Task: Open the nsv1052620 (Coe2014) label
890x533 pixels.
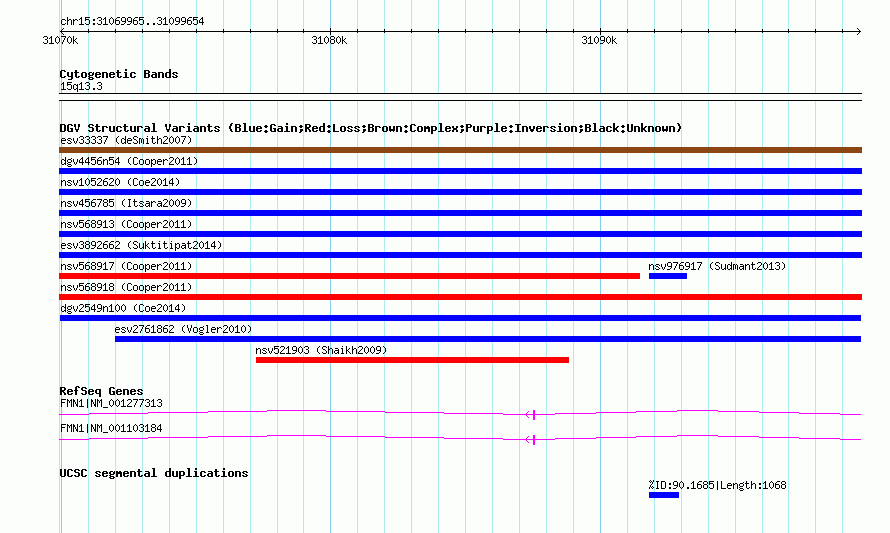Action: pos(120,182)
